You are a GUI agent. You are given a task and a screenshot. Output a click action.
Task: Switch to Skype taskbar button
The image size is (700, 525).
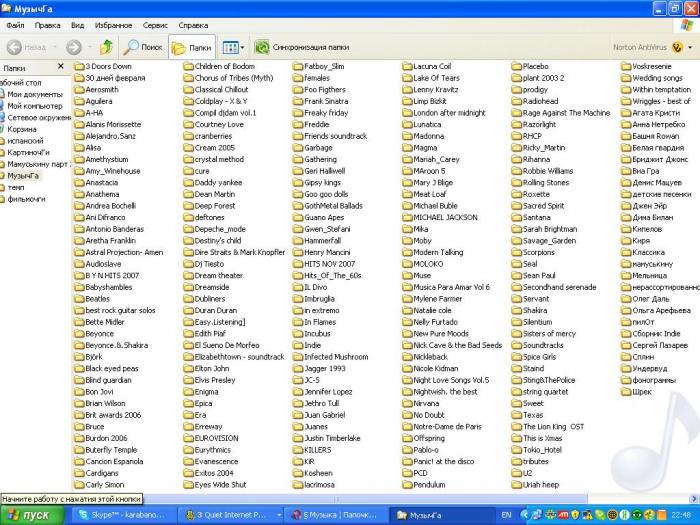pos(123,515)
